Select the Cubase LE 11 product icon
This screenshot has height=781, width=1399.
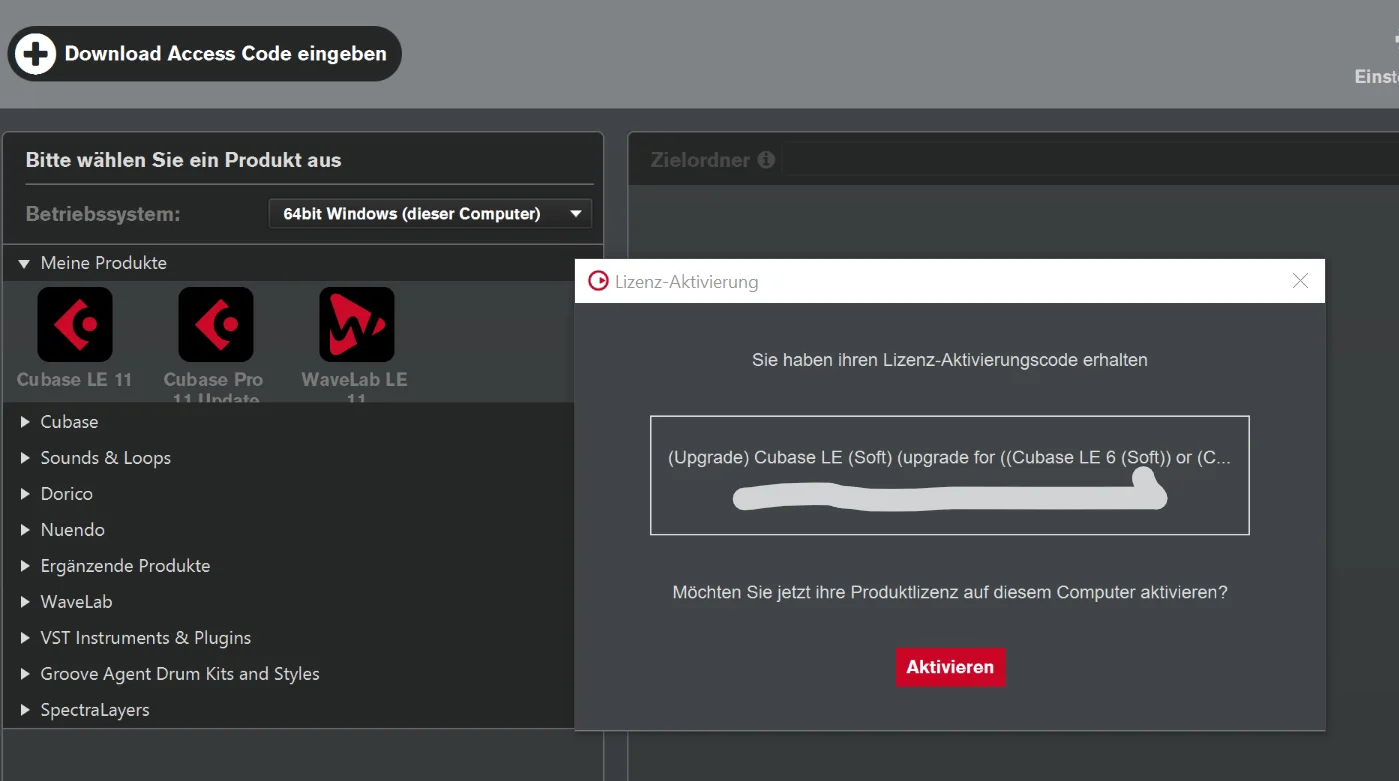(74, 324)
